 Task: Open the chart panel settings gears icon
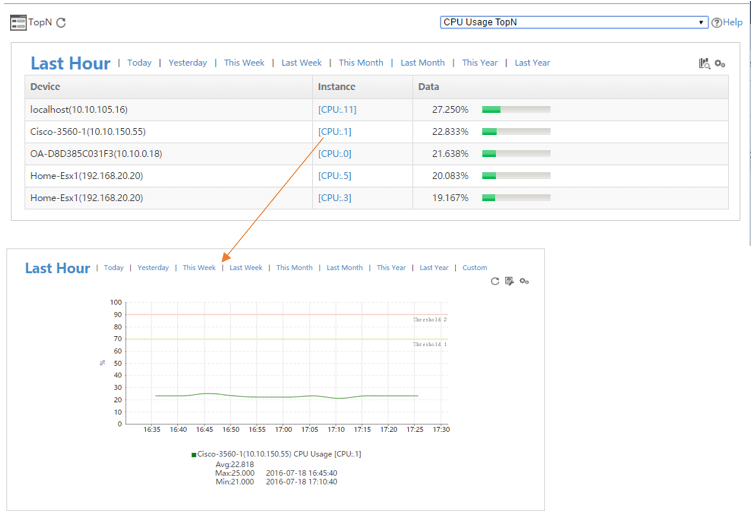(524, 282)
